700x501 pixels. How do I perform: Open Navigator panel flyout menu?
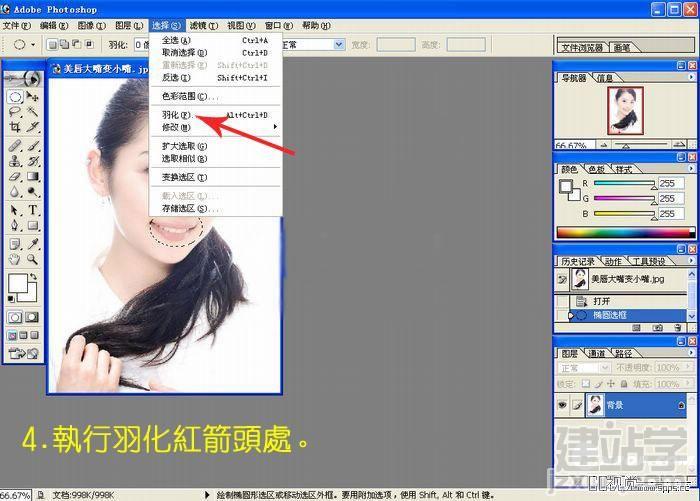point(691,77)
